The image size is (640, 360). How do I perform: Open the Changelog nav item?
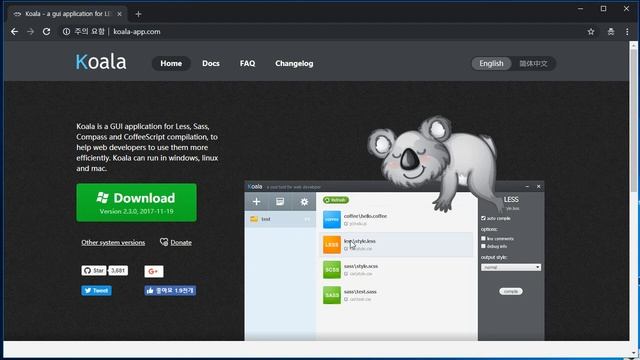294,63
